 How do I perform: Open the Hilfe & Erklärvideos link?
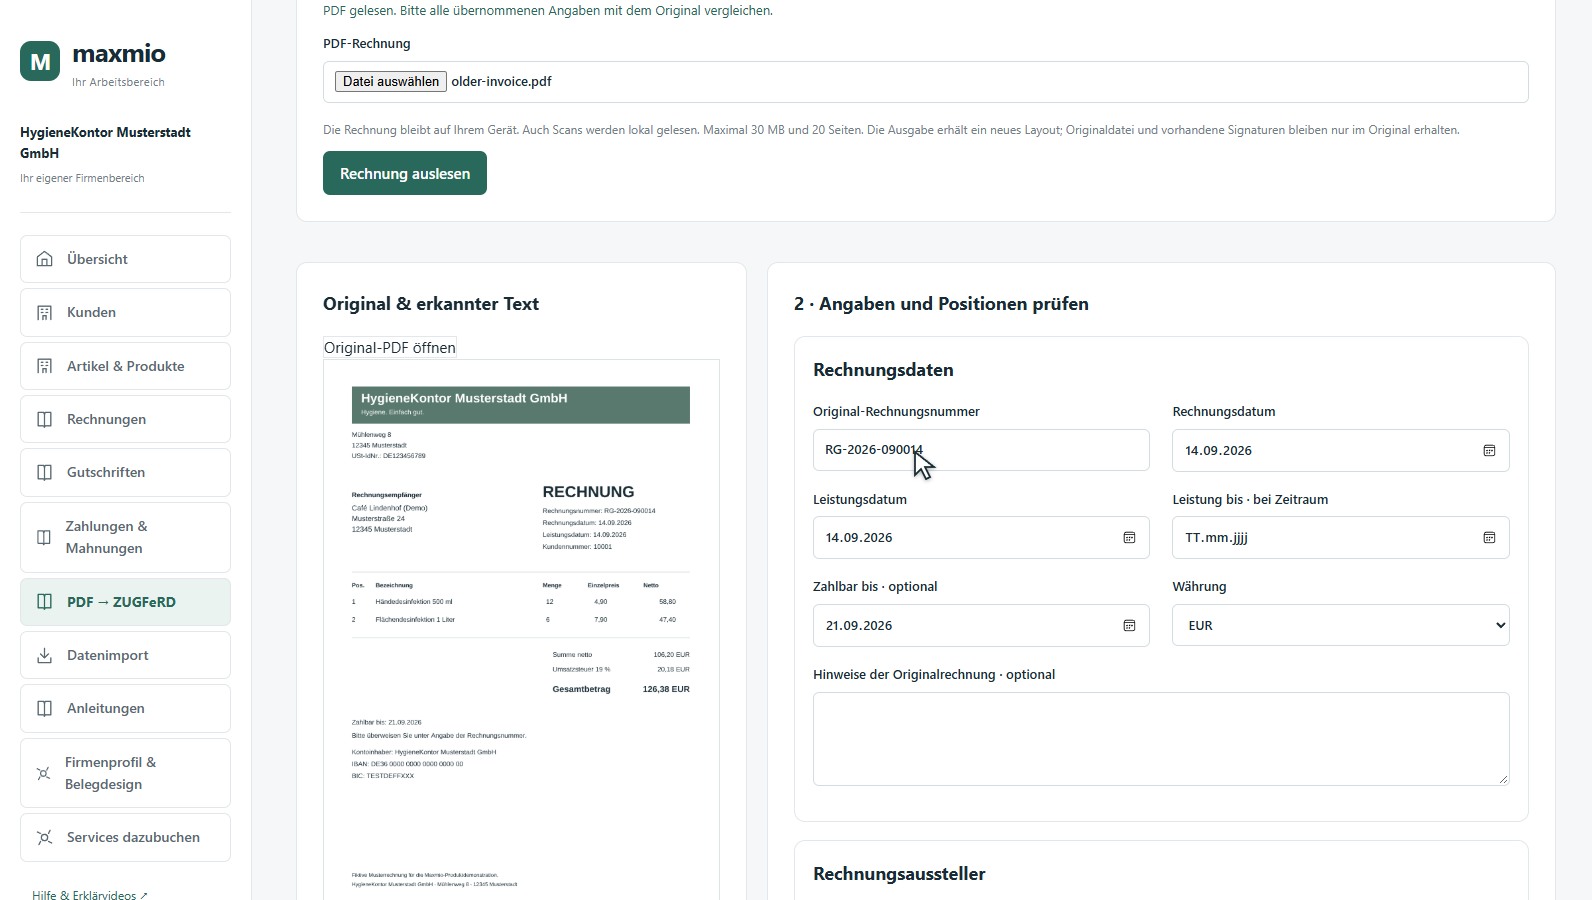point(89,894)
